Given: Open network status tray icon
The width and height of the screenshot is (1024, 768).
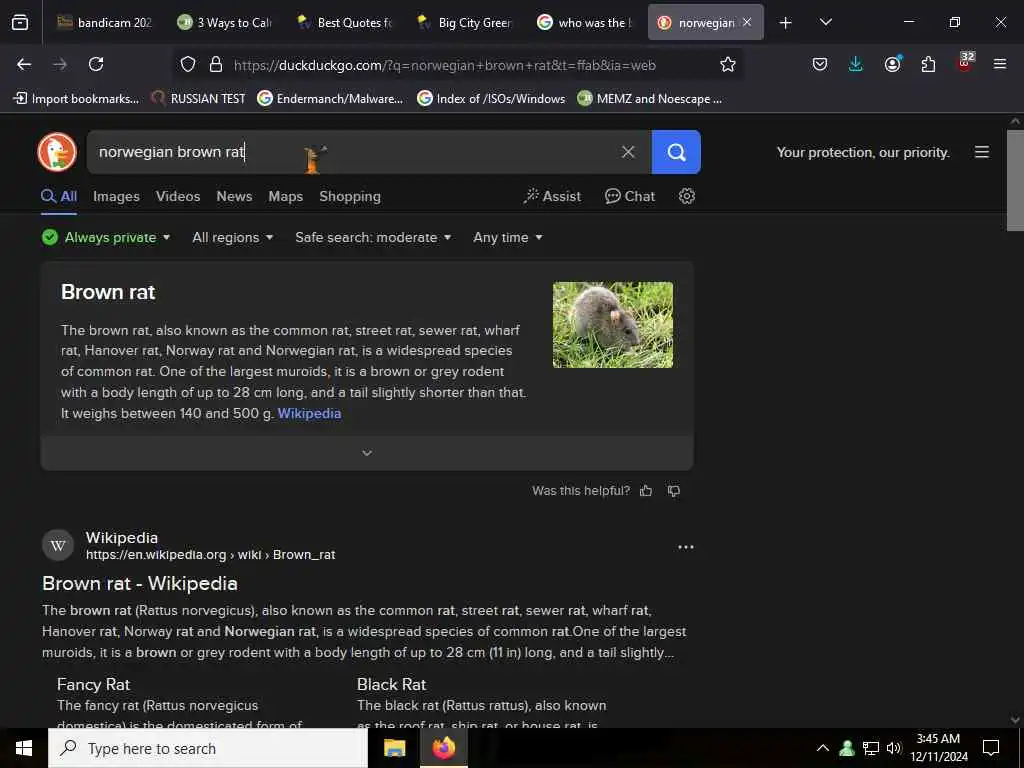Looking at the screenshot, I should (871, 748).
